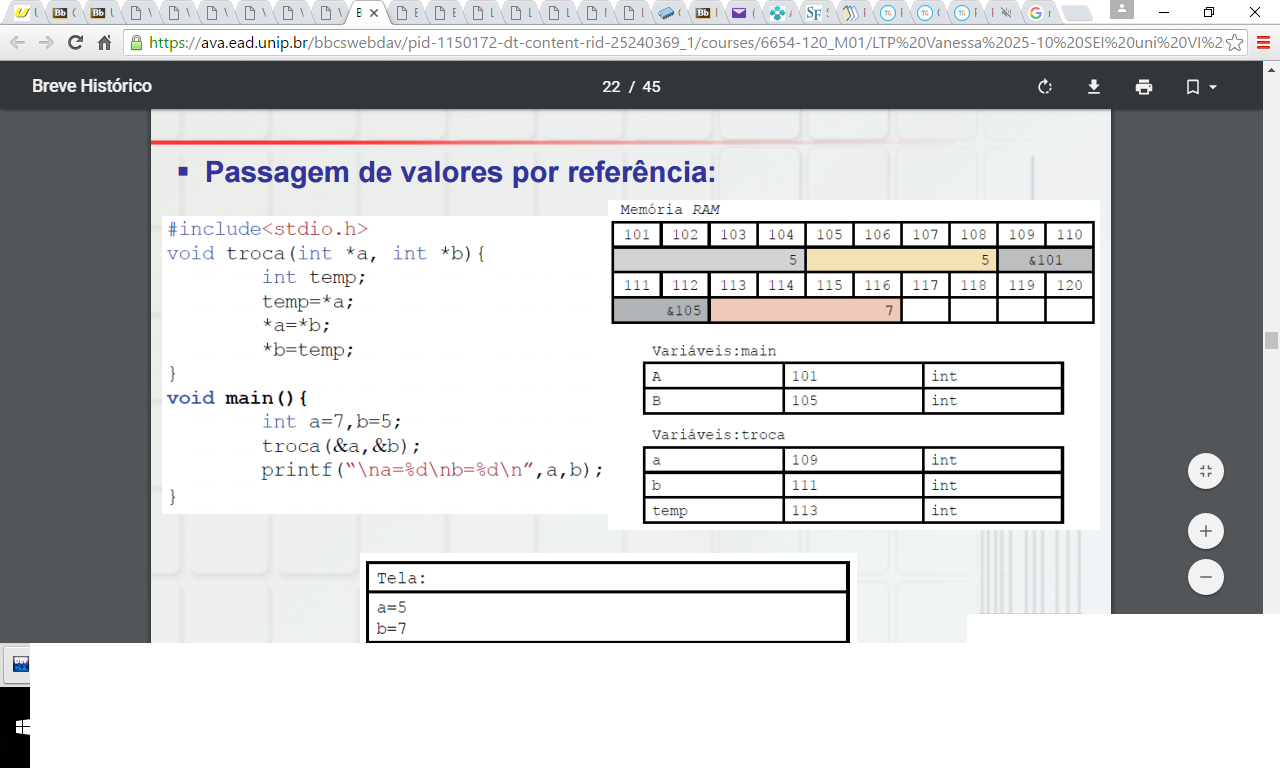This screenshot has width=1280, height=768.
Task: Click the code line #include<stdio.h>
Action: pyautogui.click(x=268, y=229)
